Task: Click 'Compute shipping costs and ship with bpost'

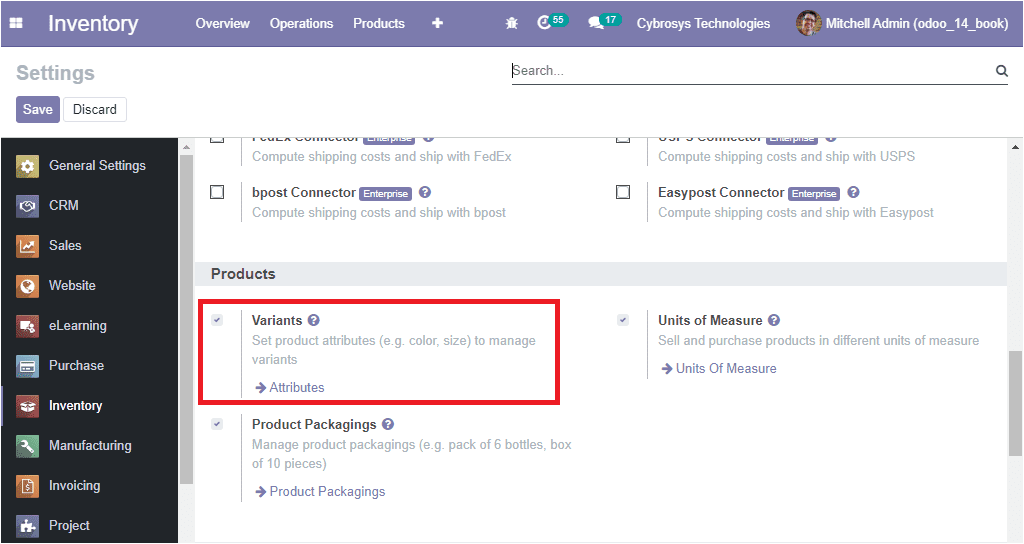Action: click(379, 213)
